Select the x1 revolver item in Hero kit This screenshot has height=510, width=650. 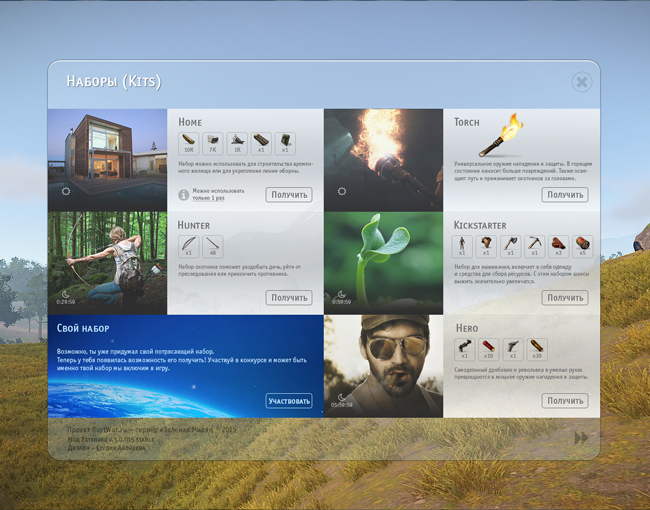tap(513, 349)
